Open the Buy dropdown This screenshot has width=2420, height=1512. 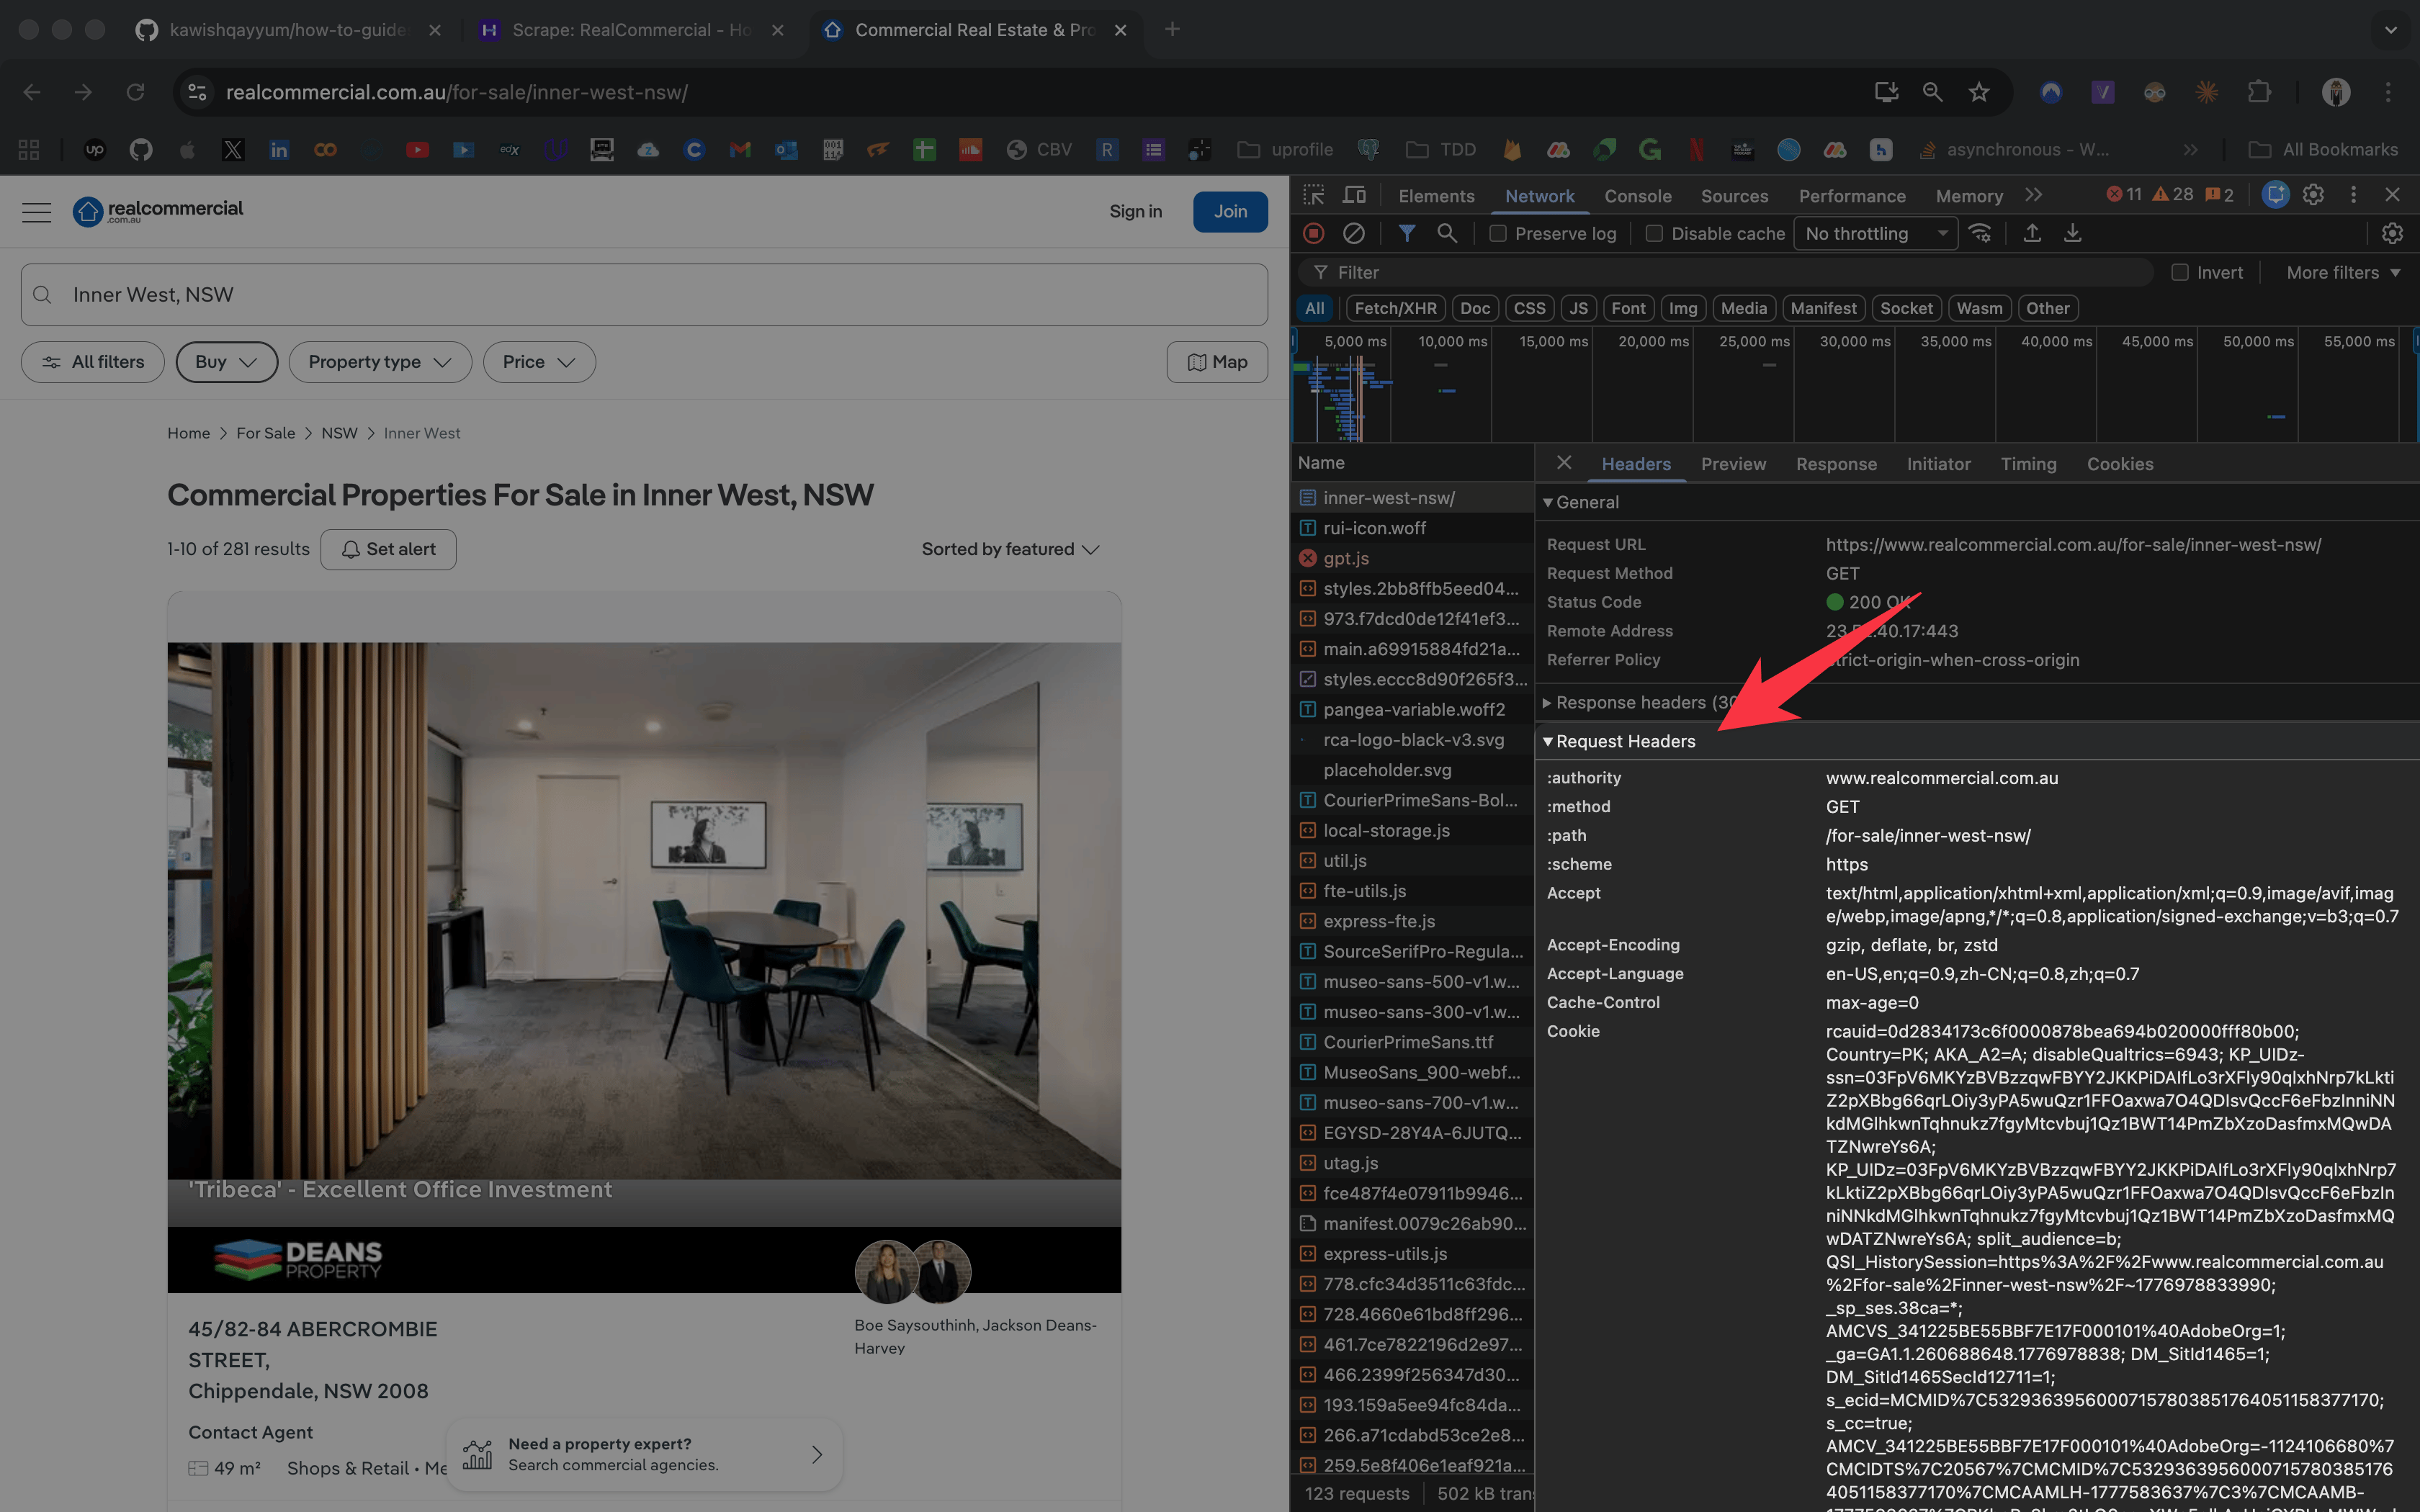tap(226, 362)
